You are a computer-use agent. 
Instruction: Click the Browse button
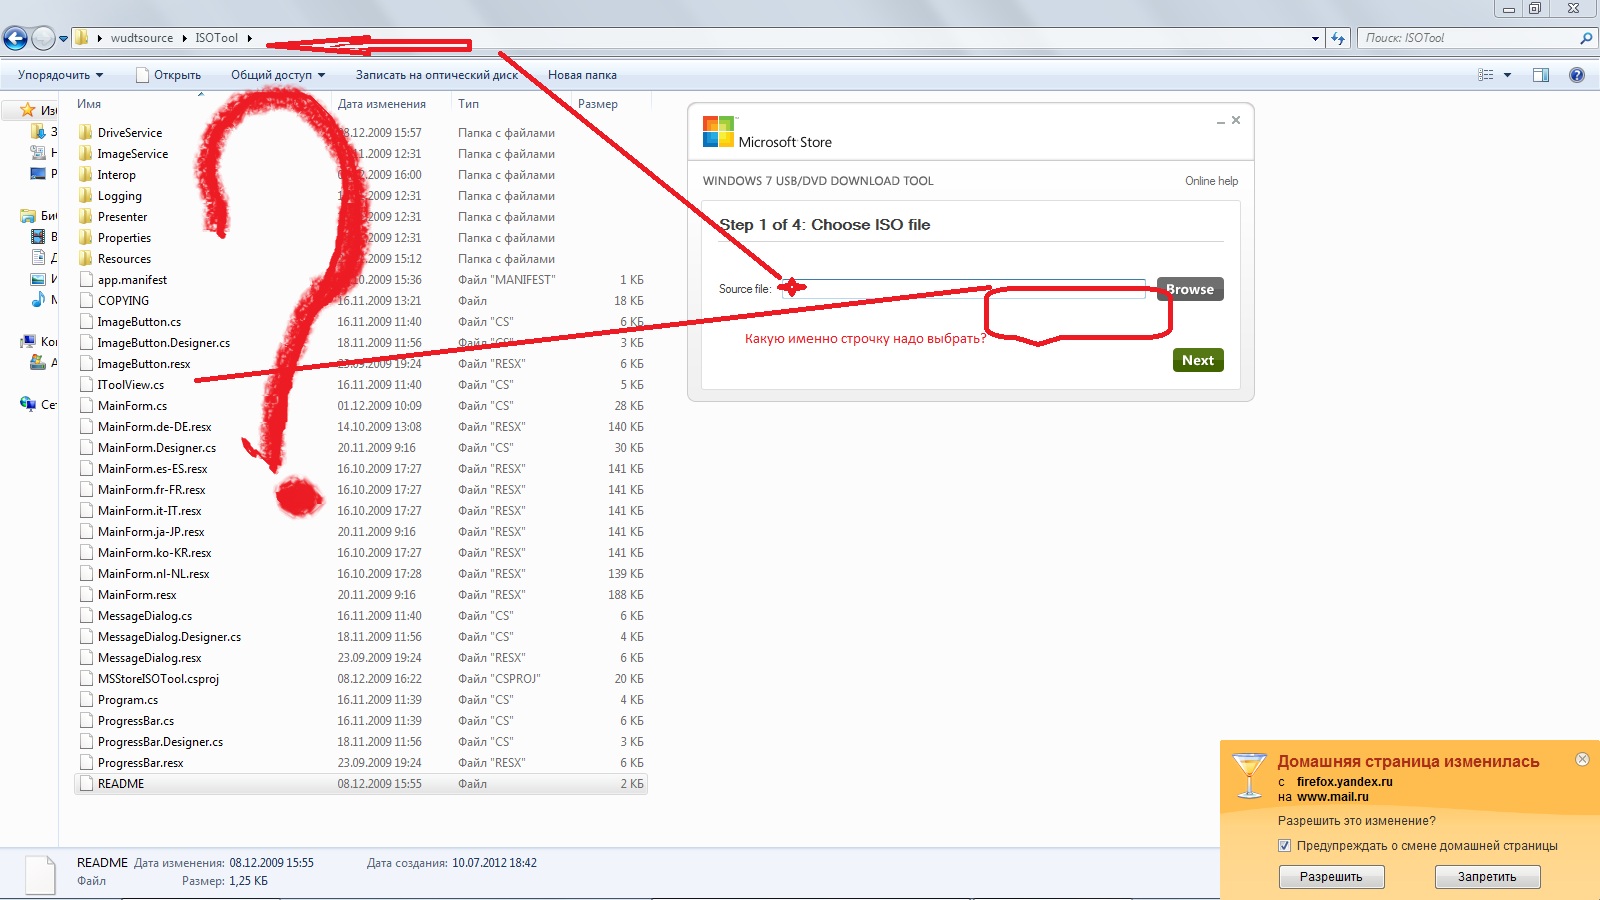1190,289
